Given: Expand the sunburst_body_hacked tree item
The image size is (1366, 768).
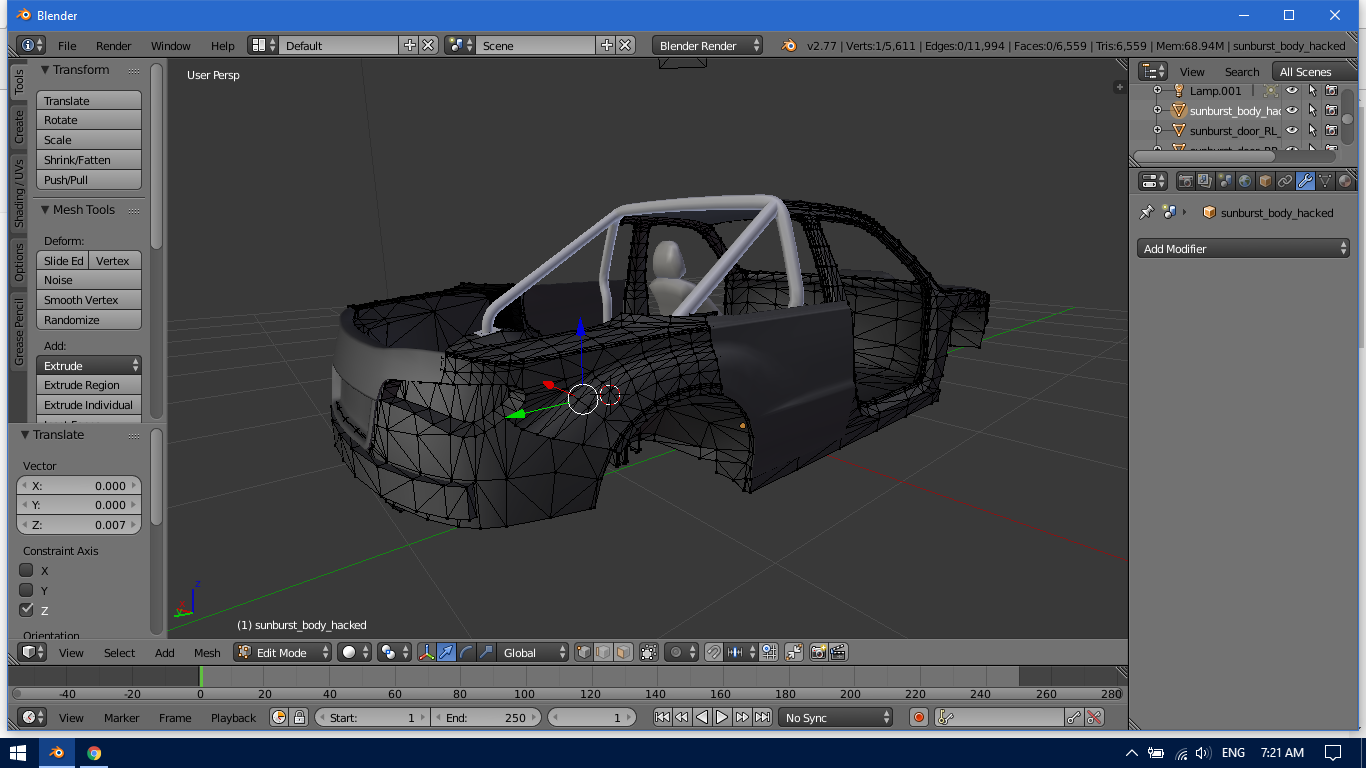Looking at the screenshot, I should pyautogui.click(x=1158, y=111).
